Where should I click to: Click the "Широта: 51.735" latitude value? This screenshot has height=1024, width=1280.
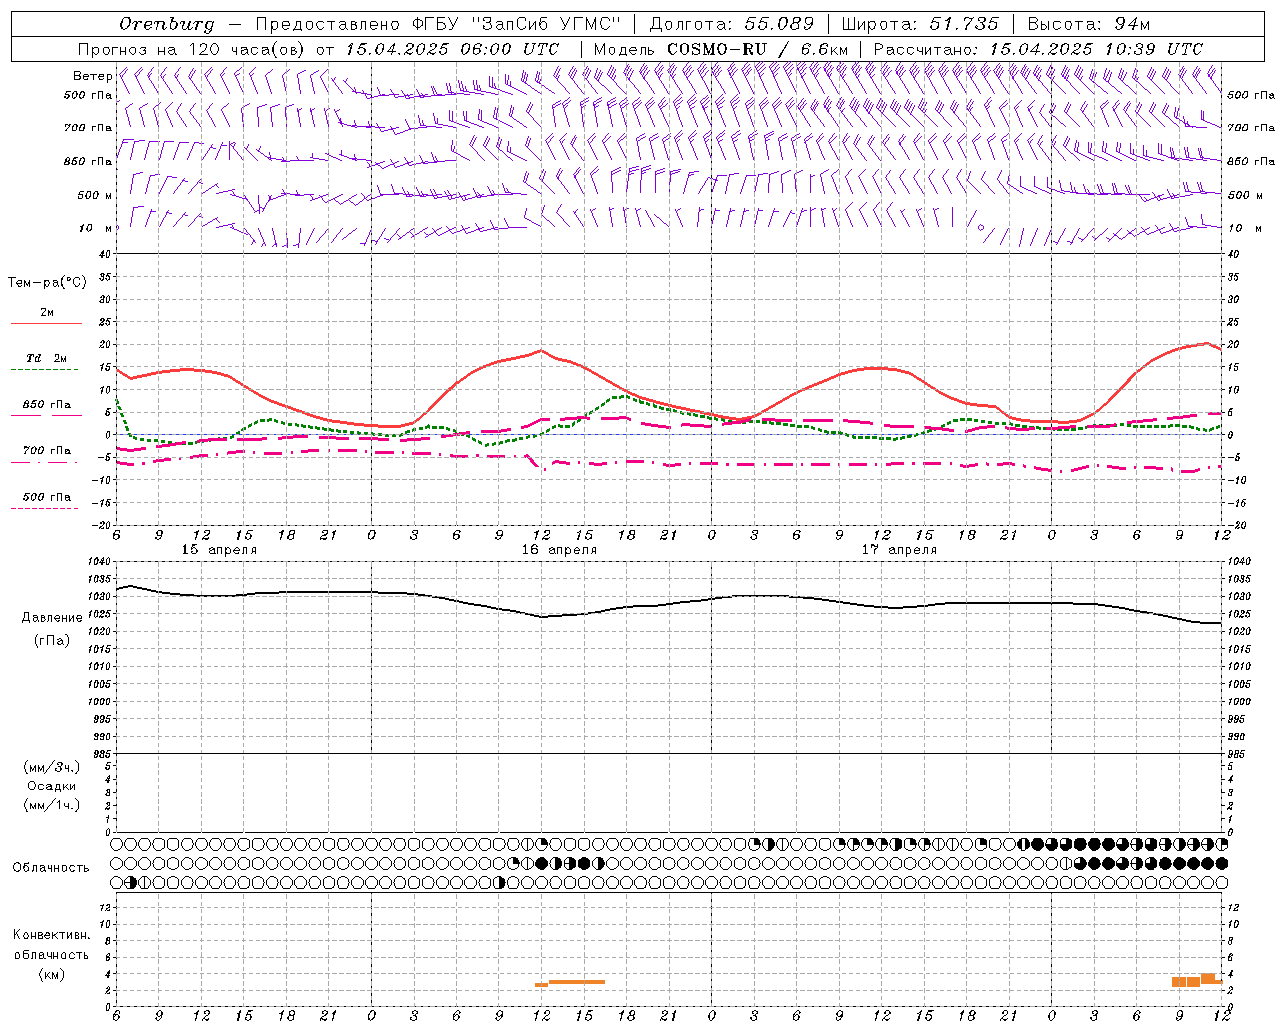click(x=921, y=24)
